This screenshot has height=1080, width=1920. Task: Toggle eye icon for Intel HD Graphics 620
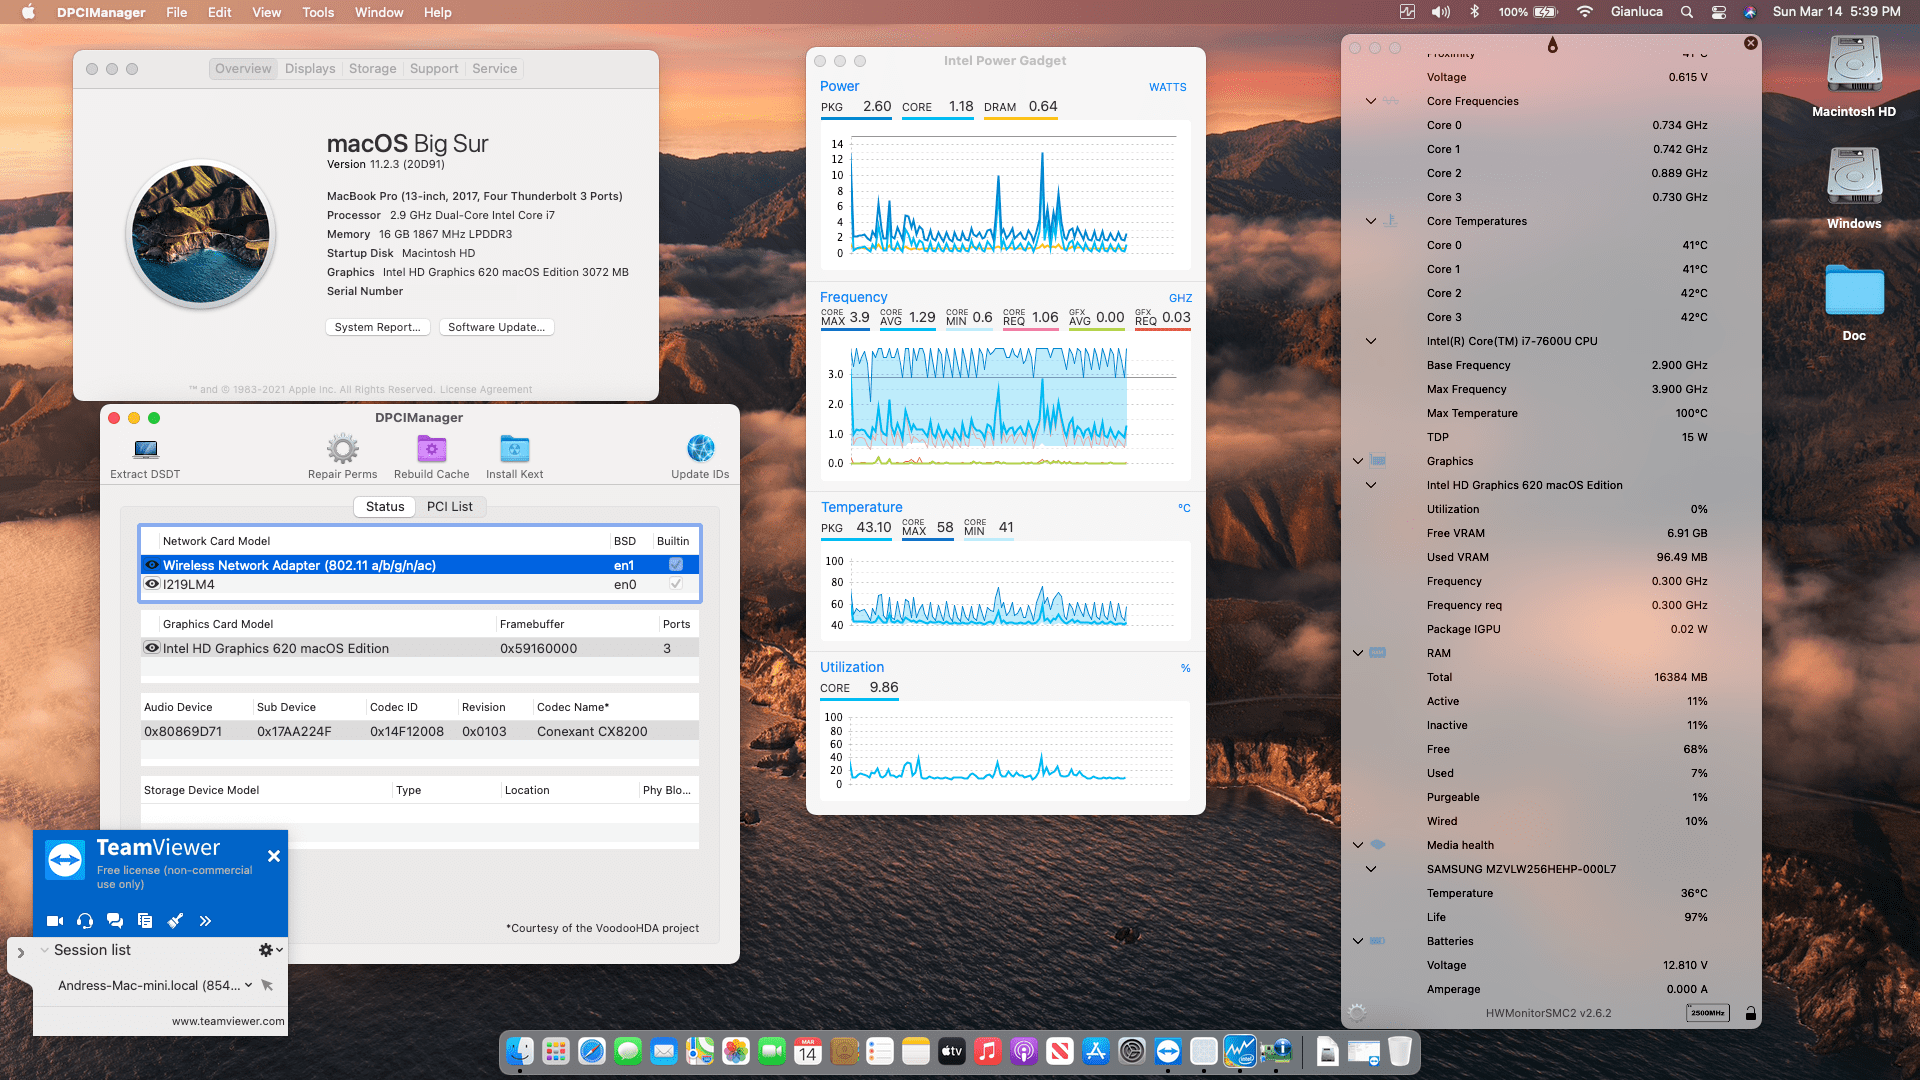[152, 648]
